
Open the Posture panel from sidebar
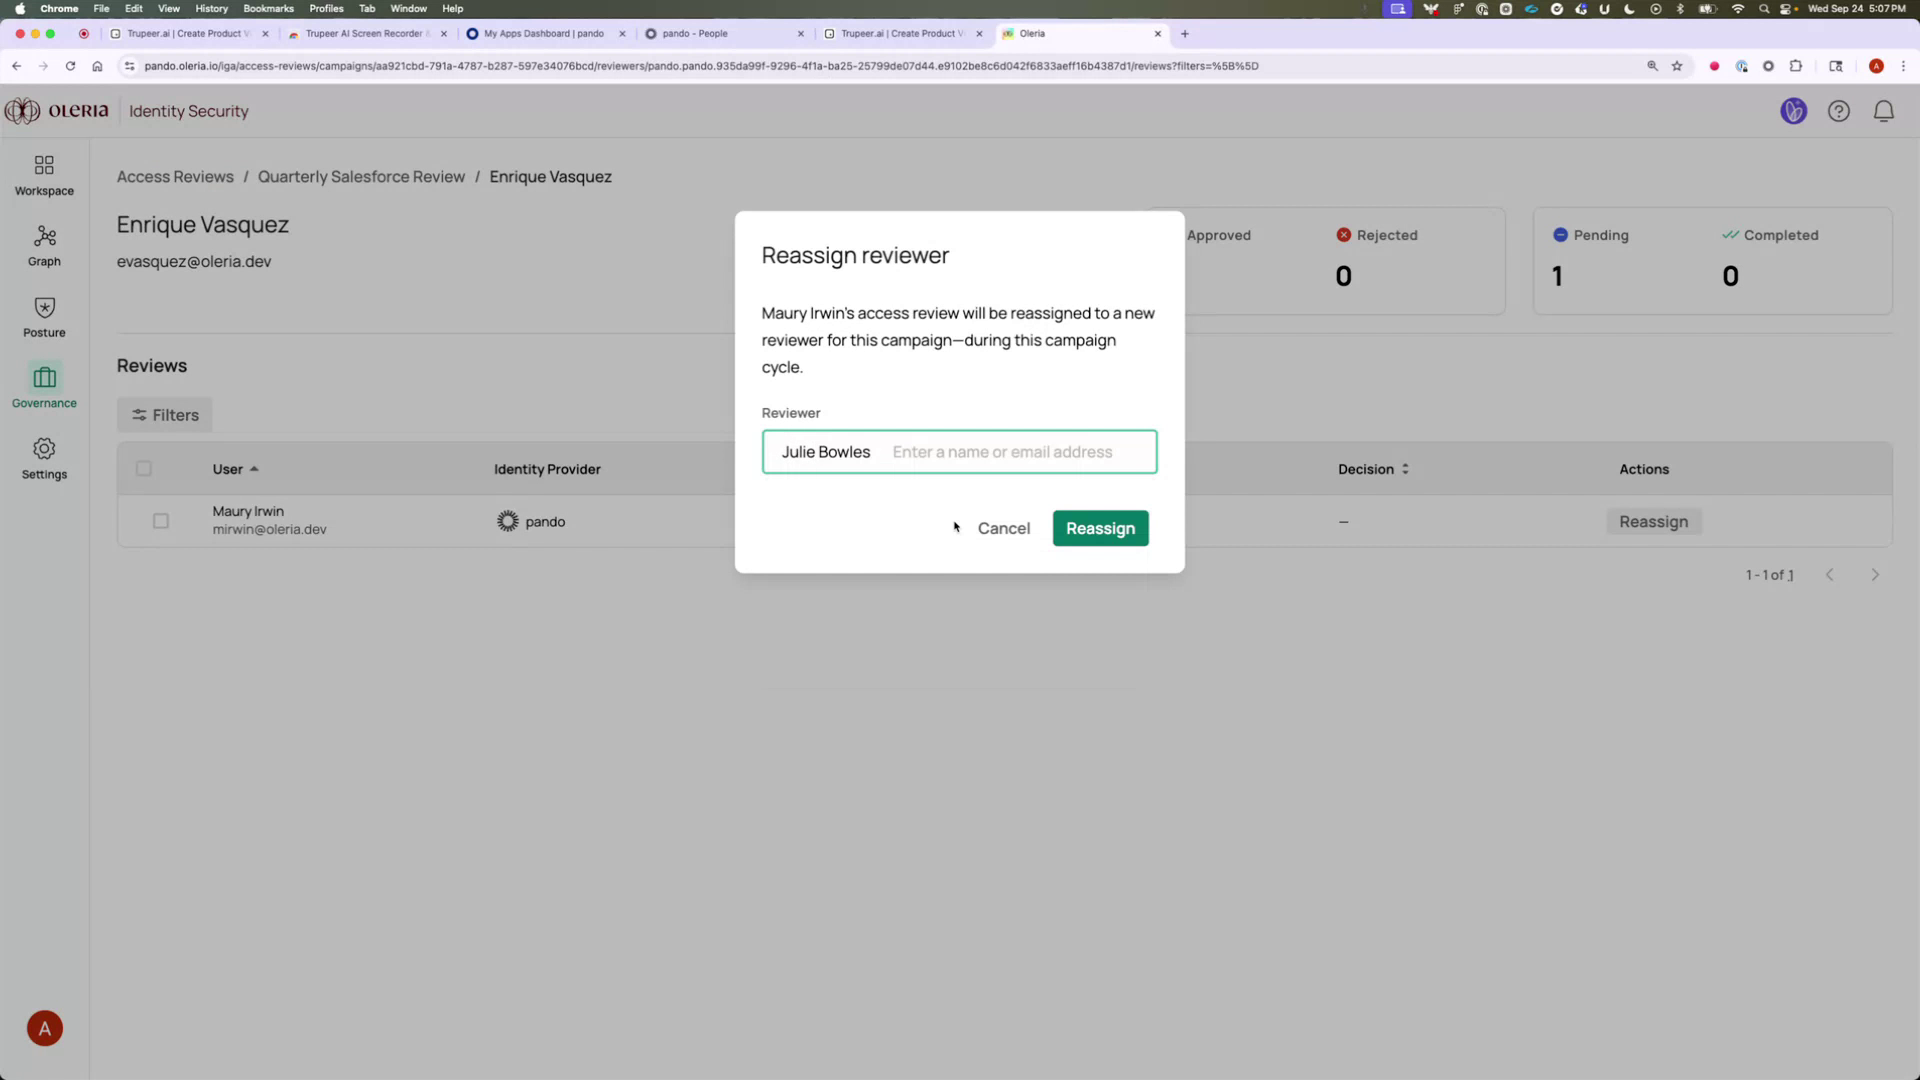click(44, 316)
